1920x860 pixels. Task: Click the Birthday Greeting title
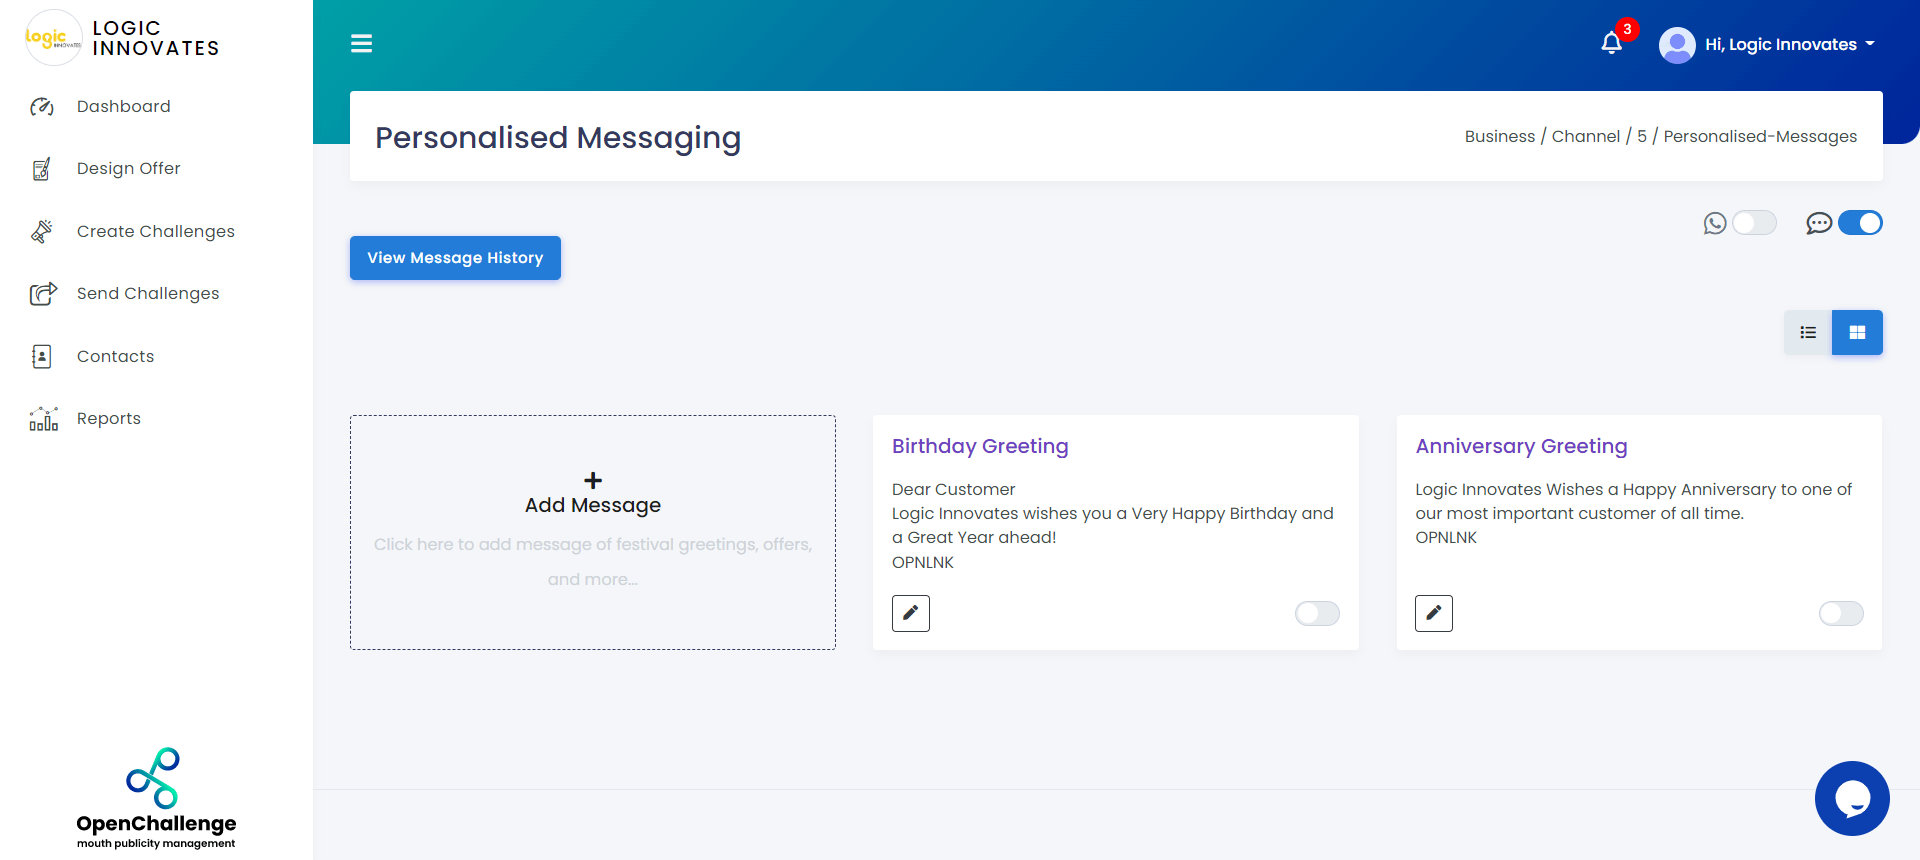pos(980,446)
